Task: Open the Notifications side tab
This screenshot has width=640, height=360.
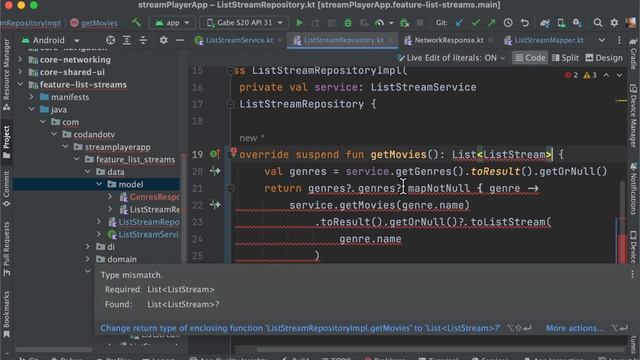Action: pos(633,189)
